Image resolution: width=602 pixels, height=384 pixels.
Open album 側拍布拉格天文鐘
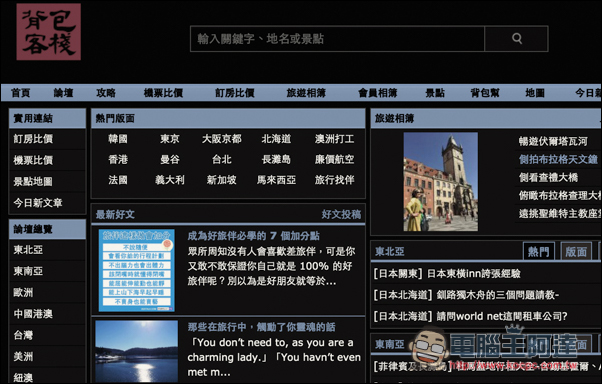[558, 159]
